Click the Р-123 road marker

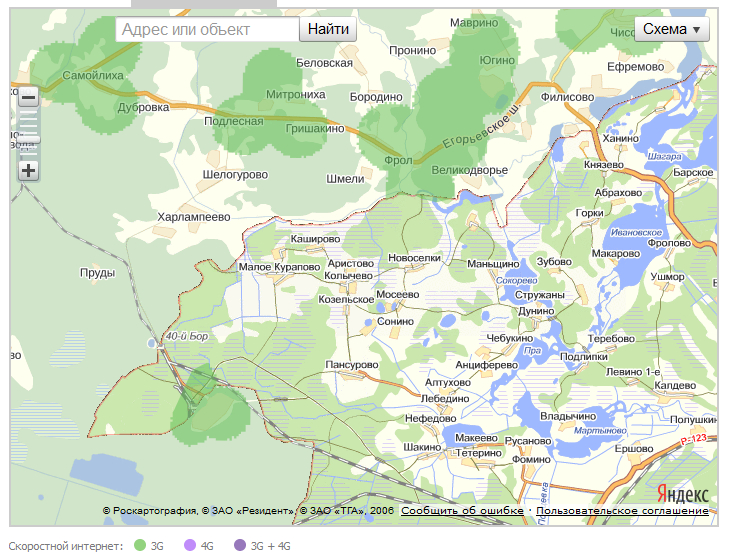coord(693,439)
